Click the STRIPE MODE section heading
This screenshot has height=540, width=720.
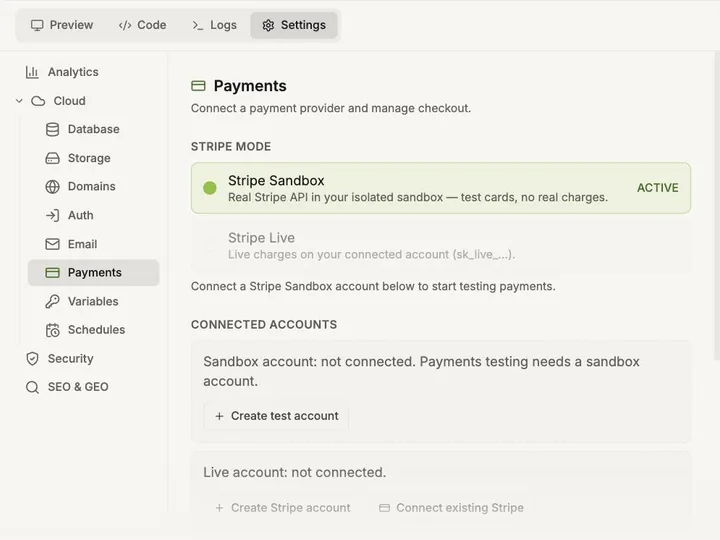231,146
